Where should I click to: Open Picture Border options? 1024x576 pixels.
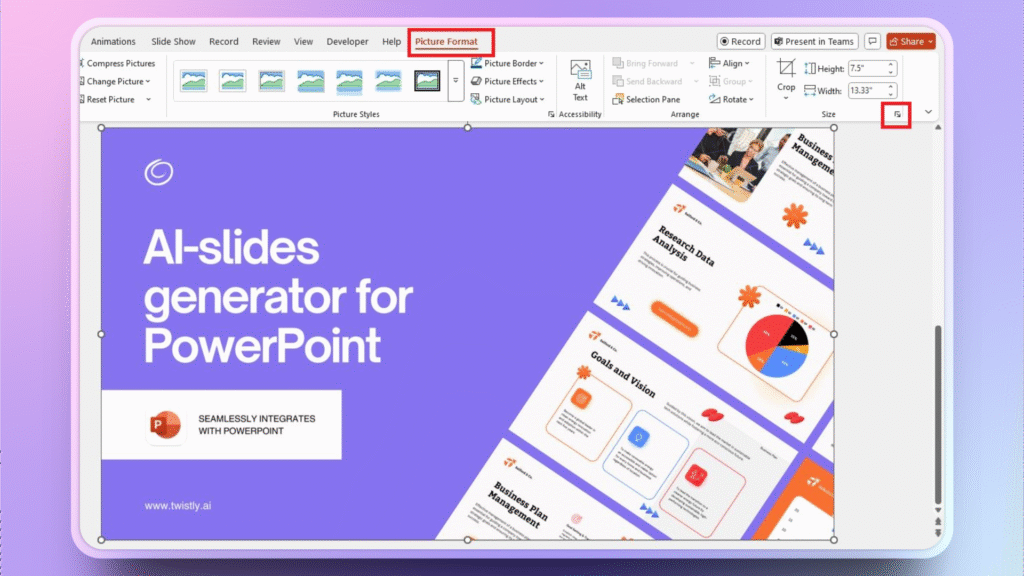[x=508, y=62]
